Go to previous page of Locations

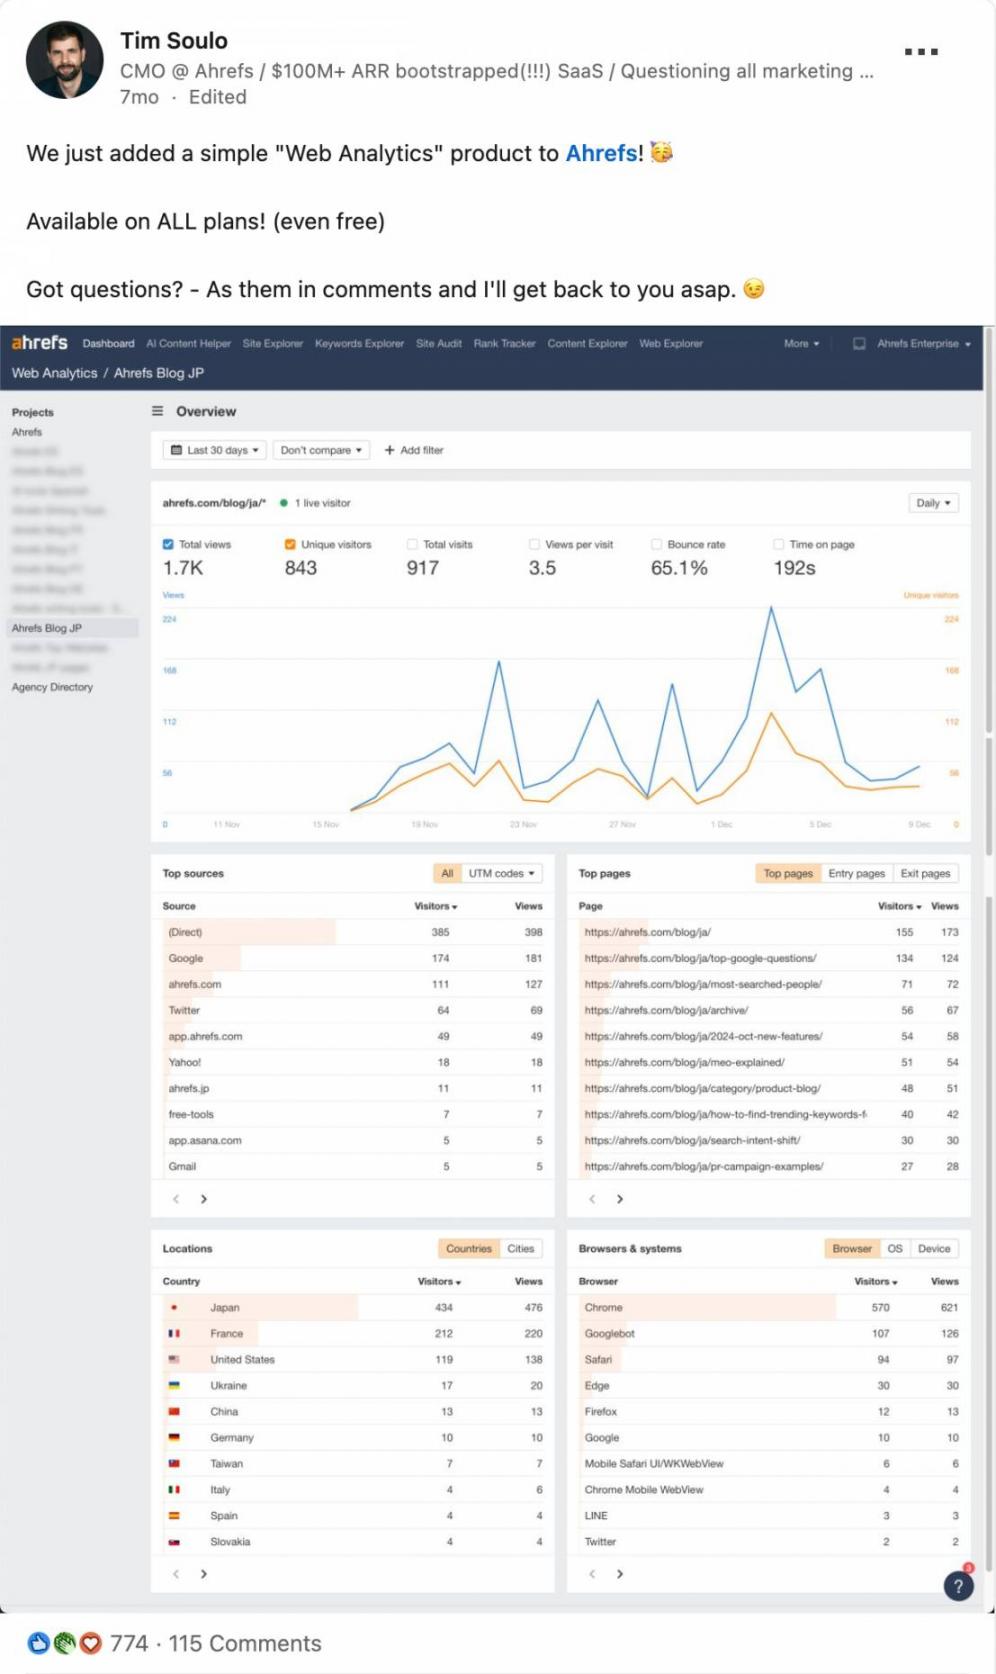(x=176, y=1574)
